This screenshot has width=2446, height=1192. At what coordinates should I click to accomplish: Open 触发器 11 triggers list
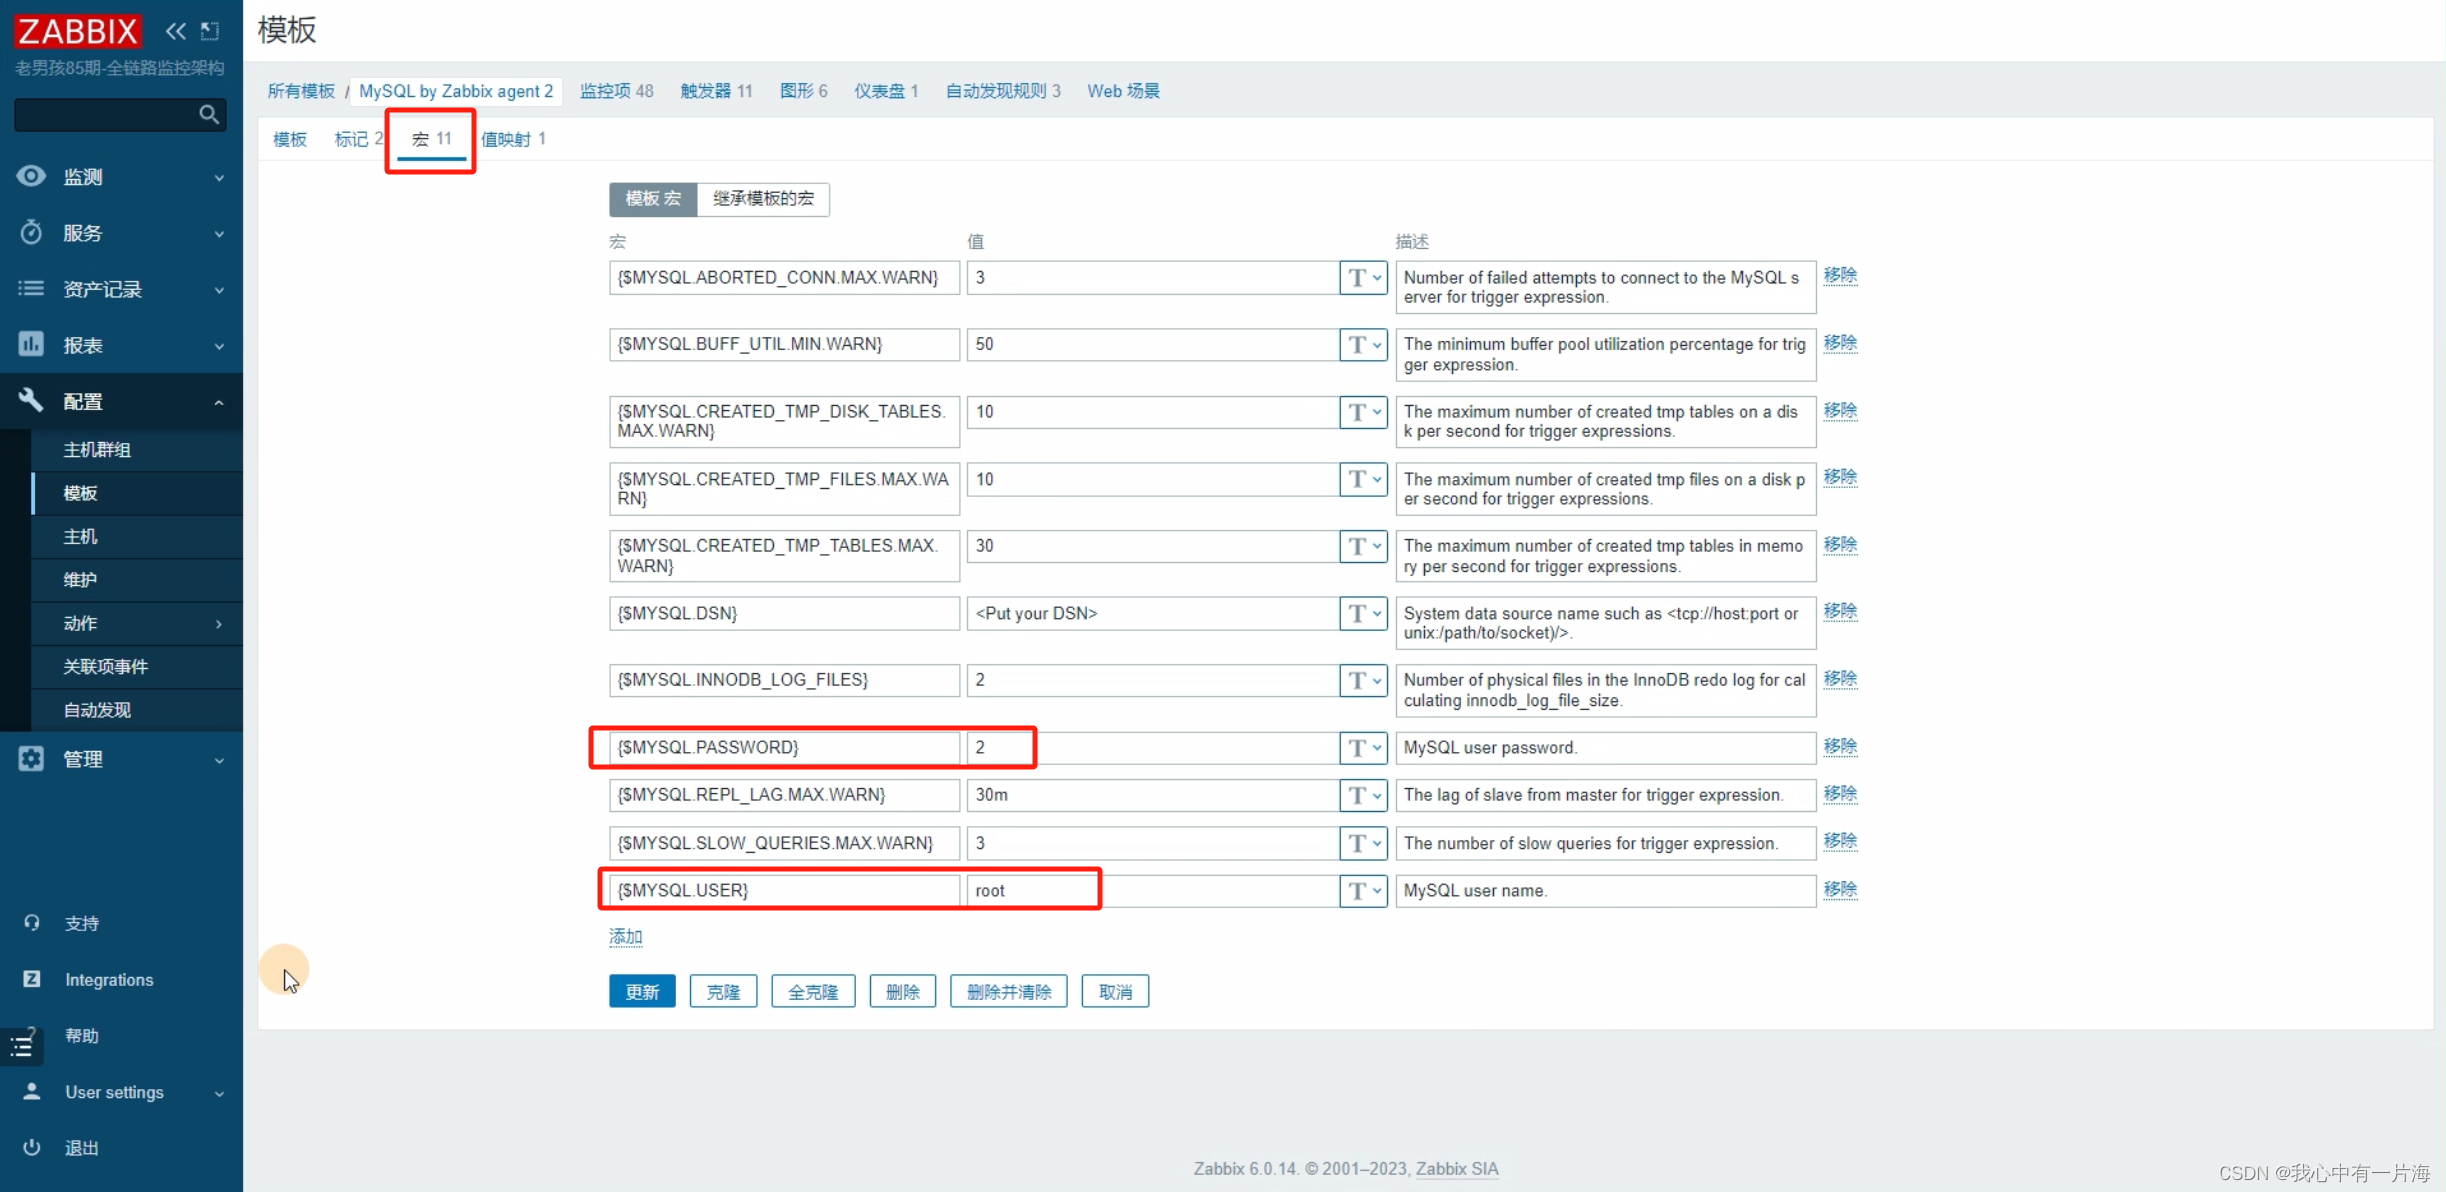pyautogui.click(x=716, y=91)
